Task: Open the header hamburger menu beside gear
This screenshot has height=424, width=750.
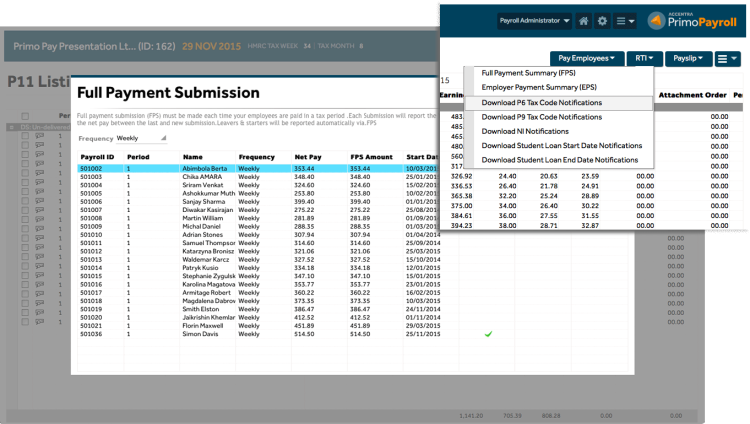Action: point(625,21)
